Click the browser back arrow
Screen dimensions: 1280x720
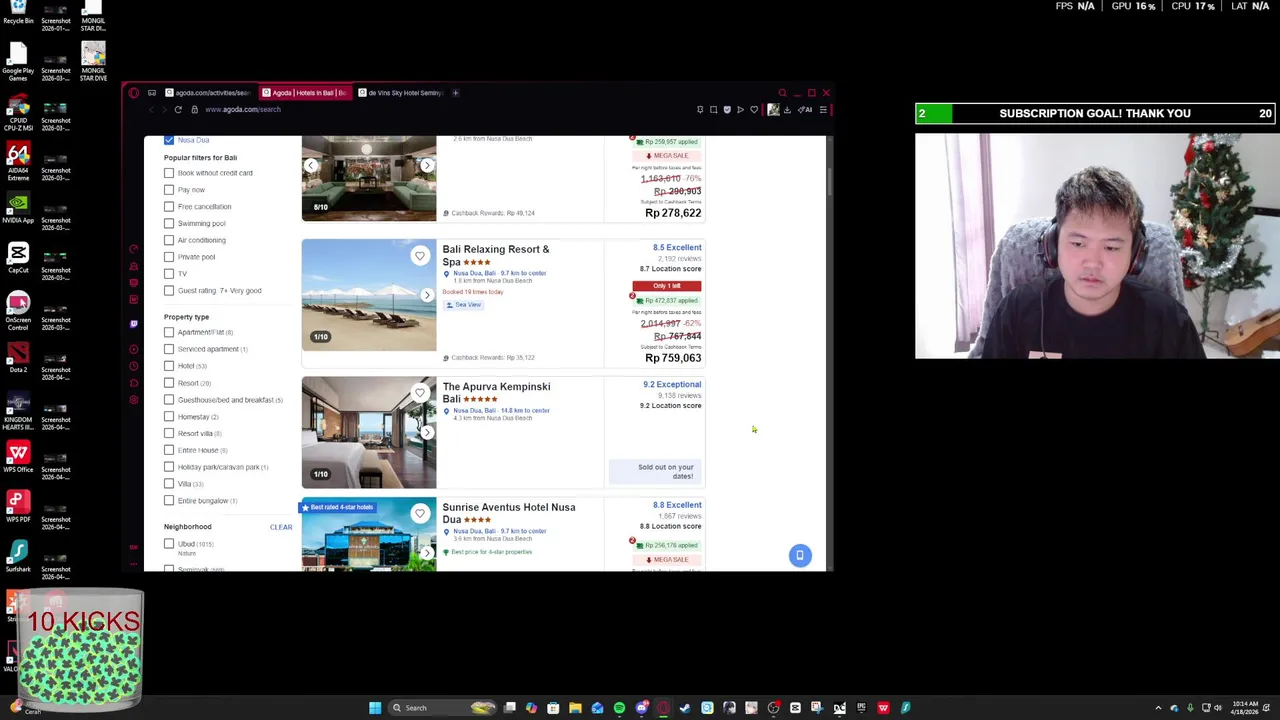(152, 110)
